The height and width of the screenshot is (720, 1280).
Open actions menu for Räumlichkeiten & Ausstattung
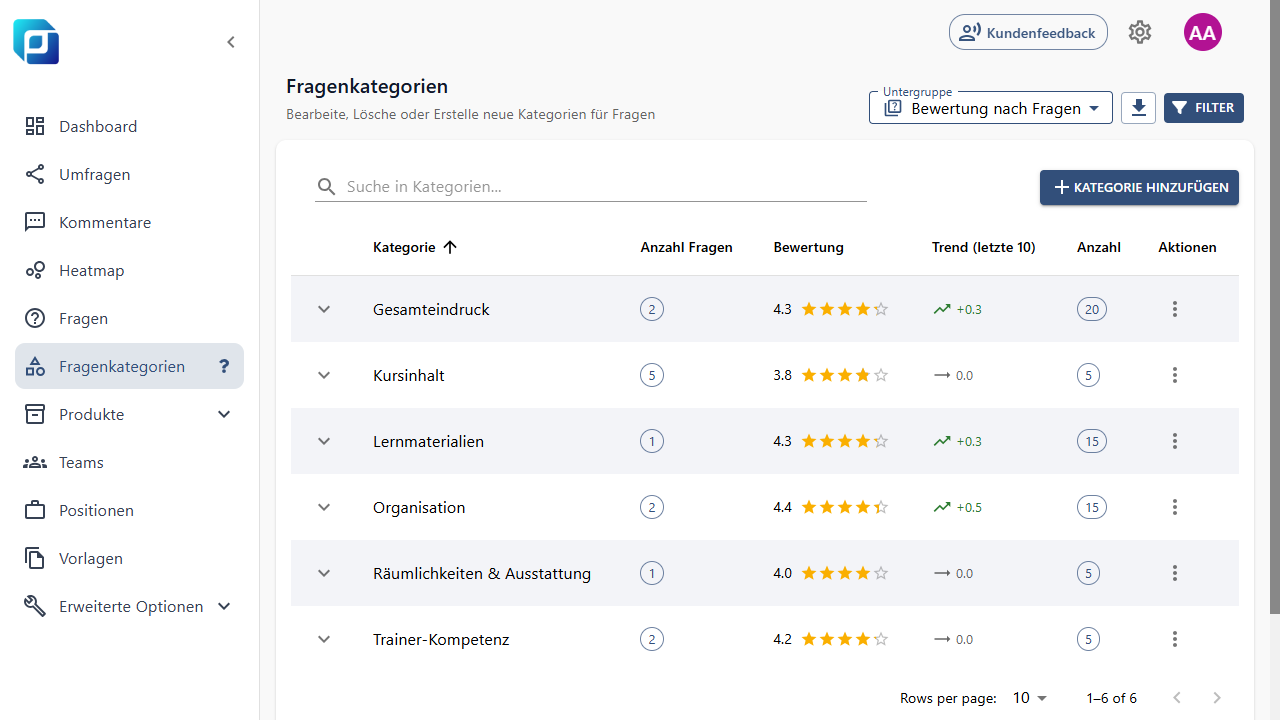[x=1175, y=573]
